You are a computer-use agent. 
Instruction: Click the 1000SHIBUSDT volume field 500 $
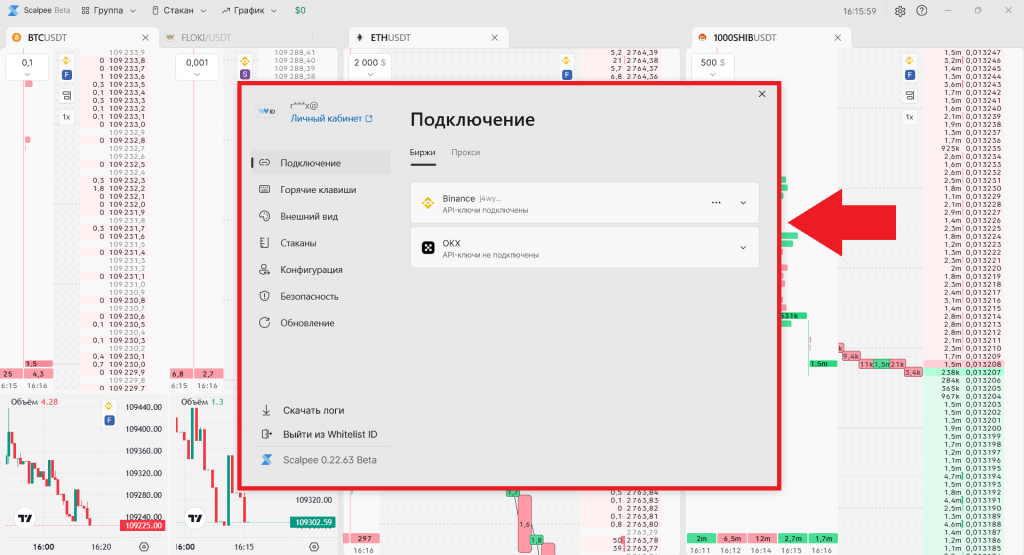pyautogui.click(x=712, y=63)
